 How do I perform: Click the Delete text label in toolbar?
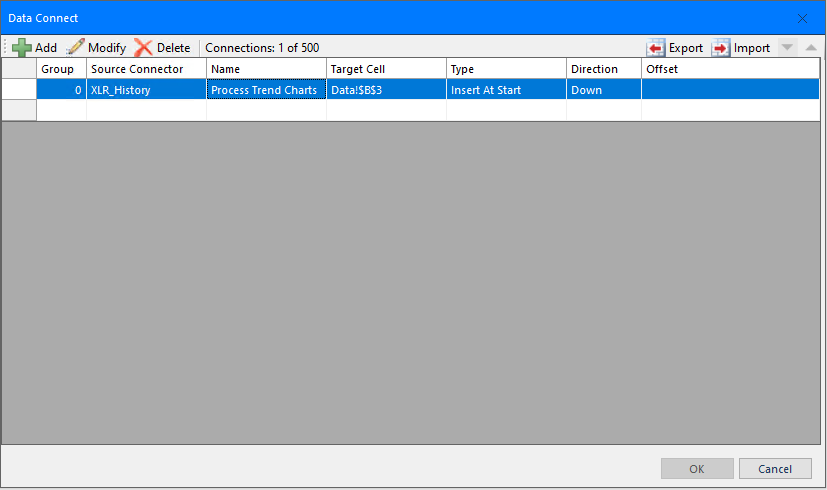(174, 48)
